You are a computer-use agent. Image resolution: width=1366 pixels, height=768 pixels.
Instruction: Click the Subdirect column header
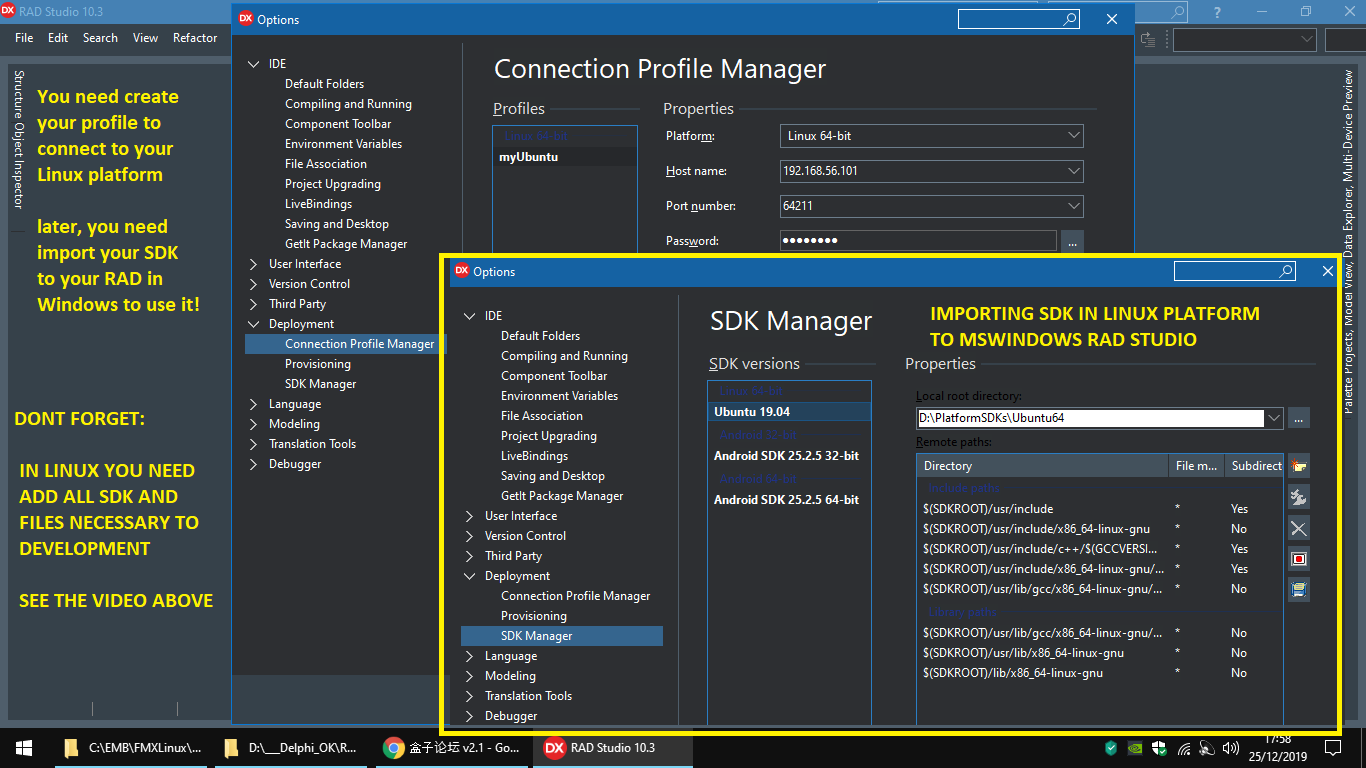point(1254,466)
